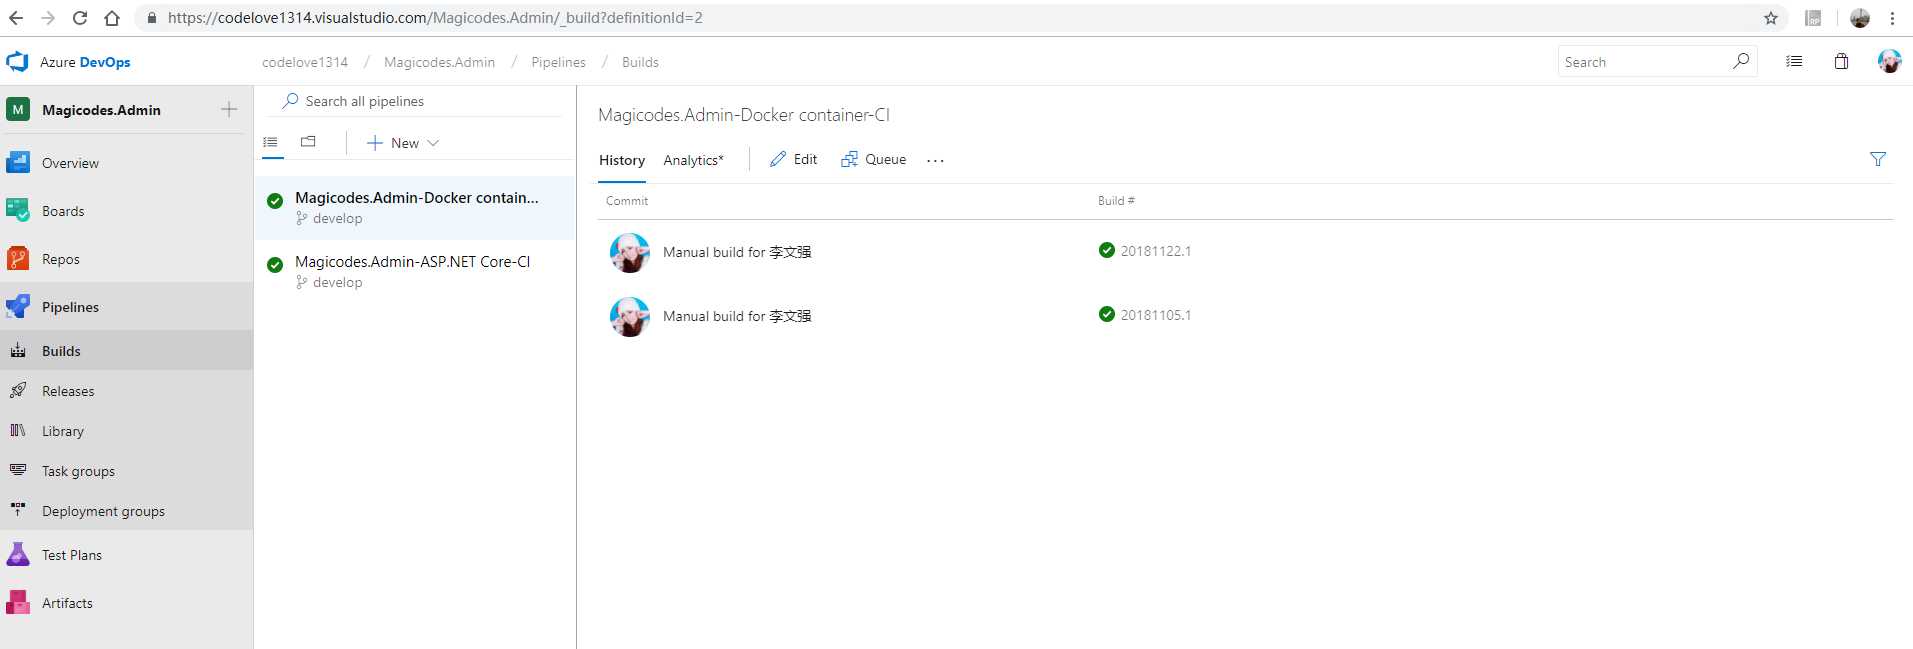Click the Releases rocket icon
This screenshot has width=1913, height=649.
(x=18, y=391)
